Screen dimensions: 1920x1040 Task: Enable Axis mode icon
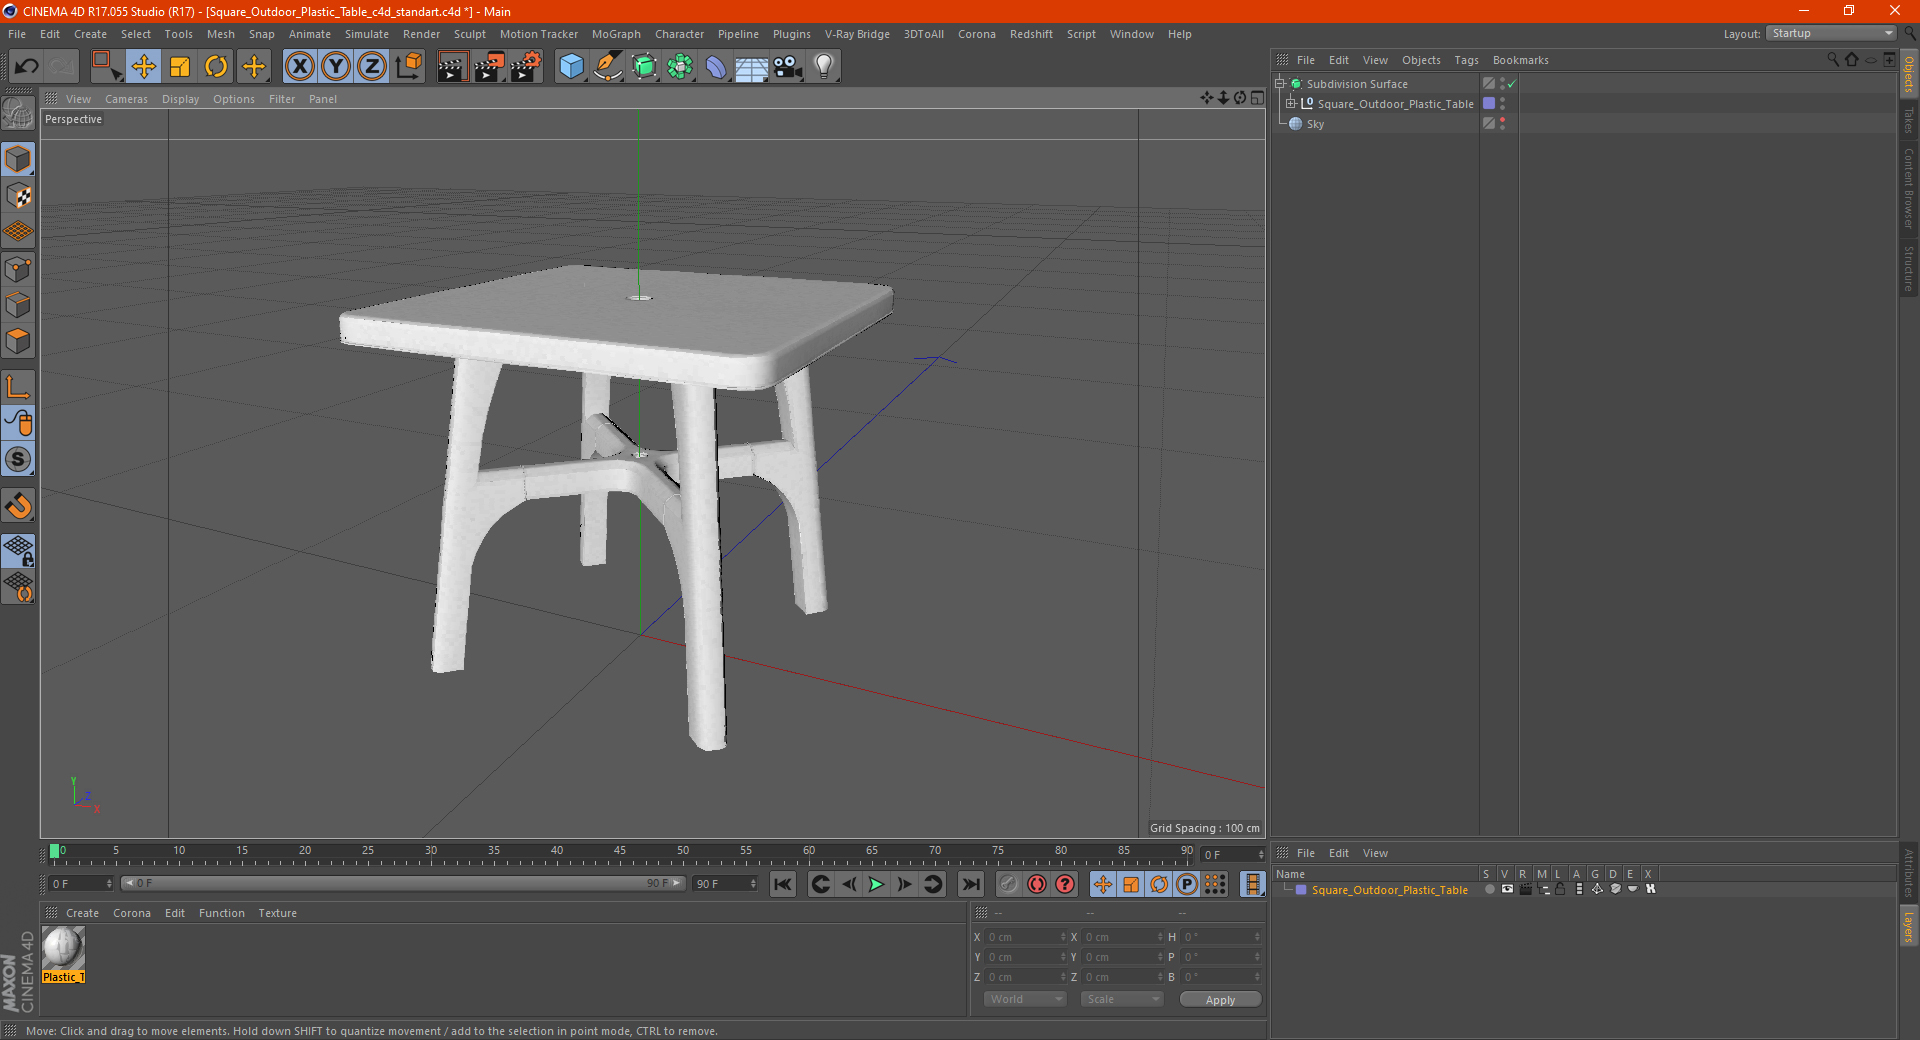tap(18, 388)
